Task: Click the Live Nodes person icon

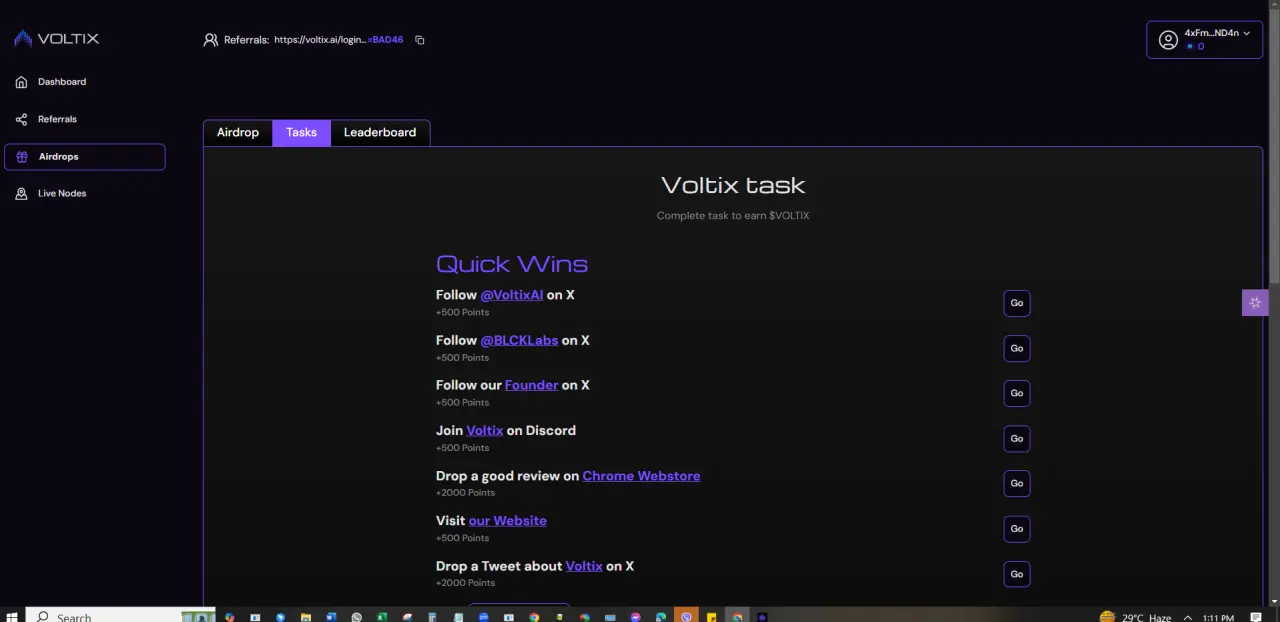Action: click(x=21, y=194)
